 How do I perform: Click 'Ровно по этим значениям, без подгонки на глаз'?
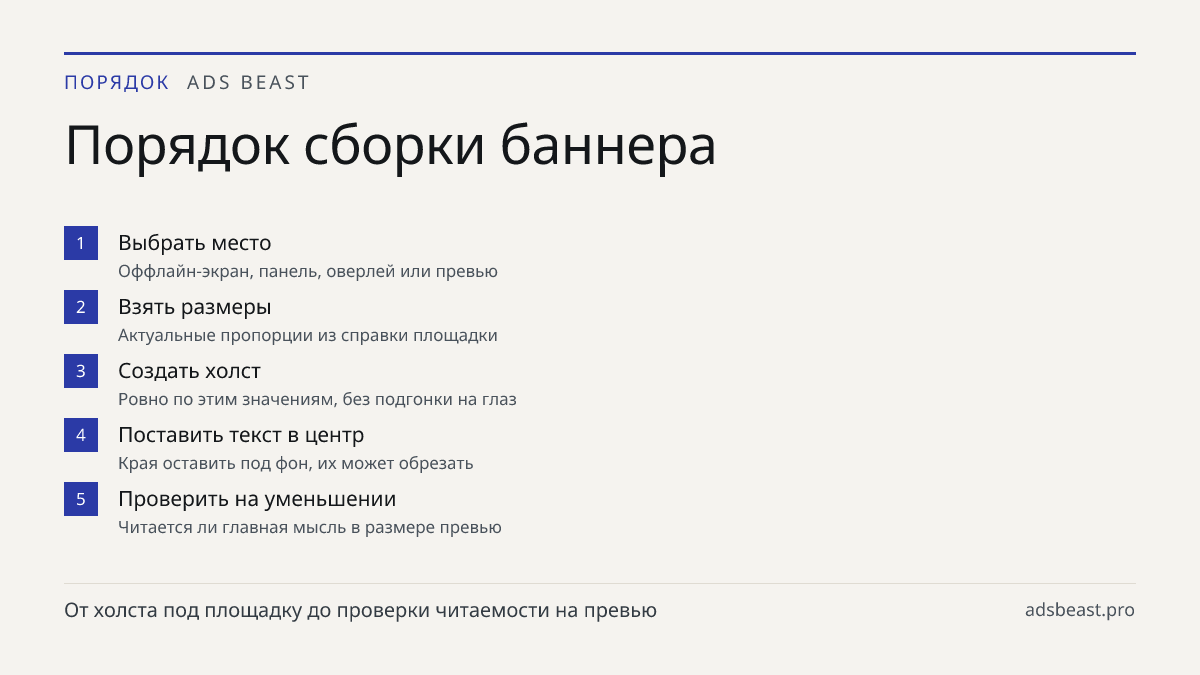(x=317, y=399)
